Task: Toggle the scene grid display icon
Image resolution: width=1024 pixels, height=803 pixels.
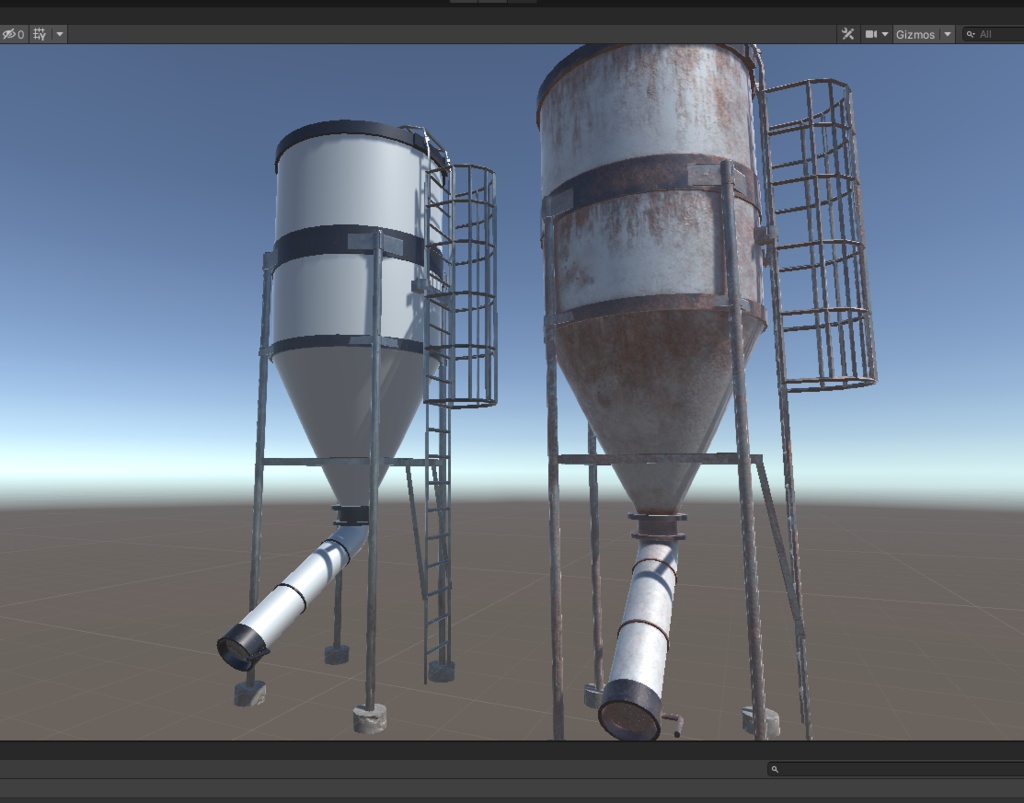Action: coord(38,34)
